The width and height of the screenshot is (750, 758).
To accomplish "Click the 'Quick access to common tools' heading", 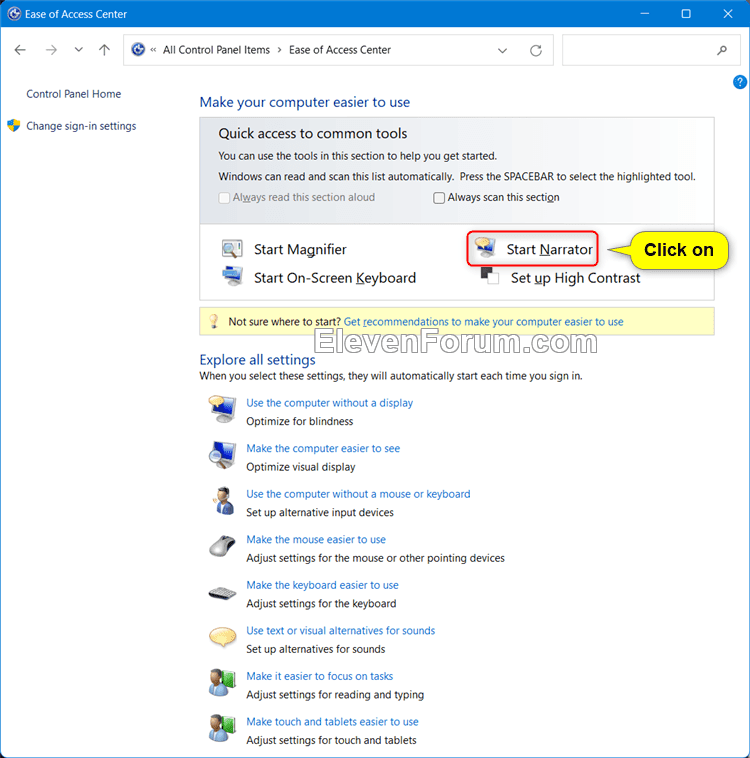I will pyautogui.click(x=312, y=133).
